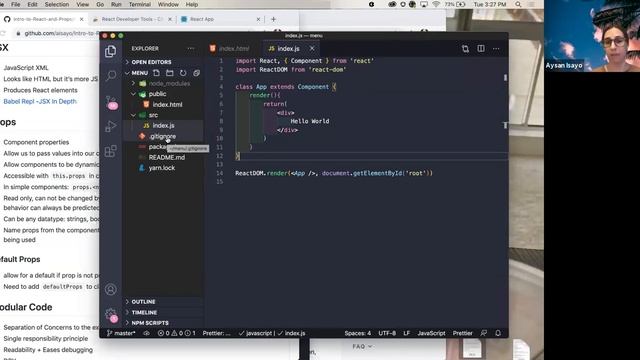Collapse the public folder

tap(157, 94)
